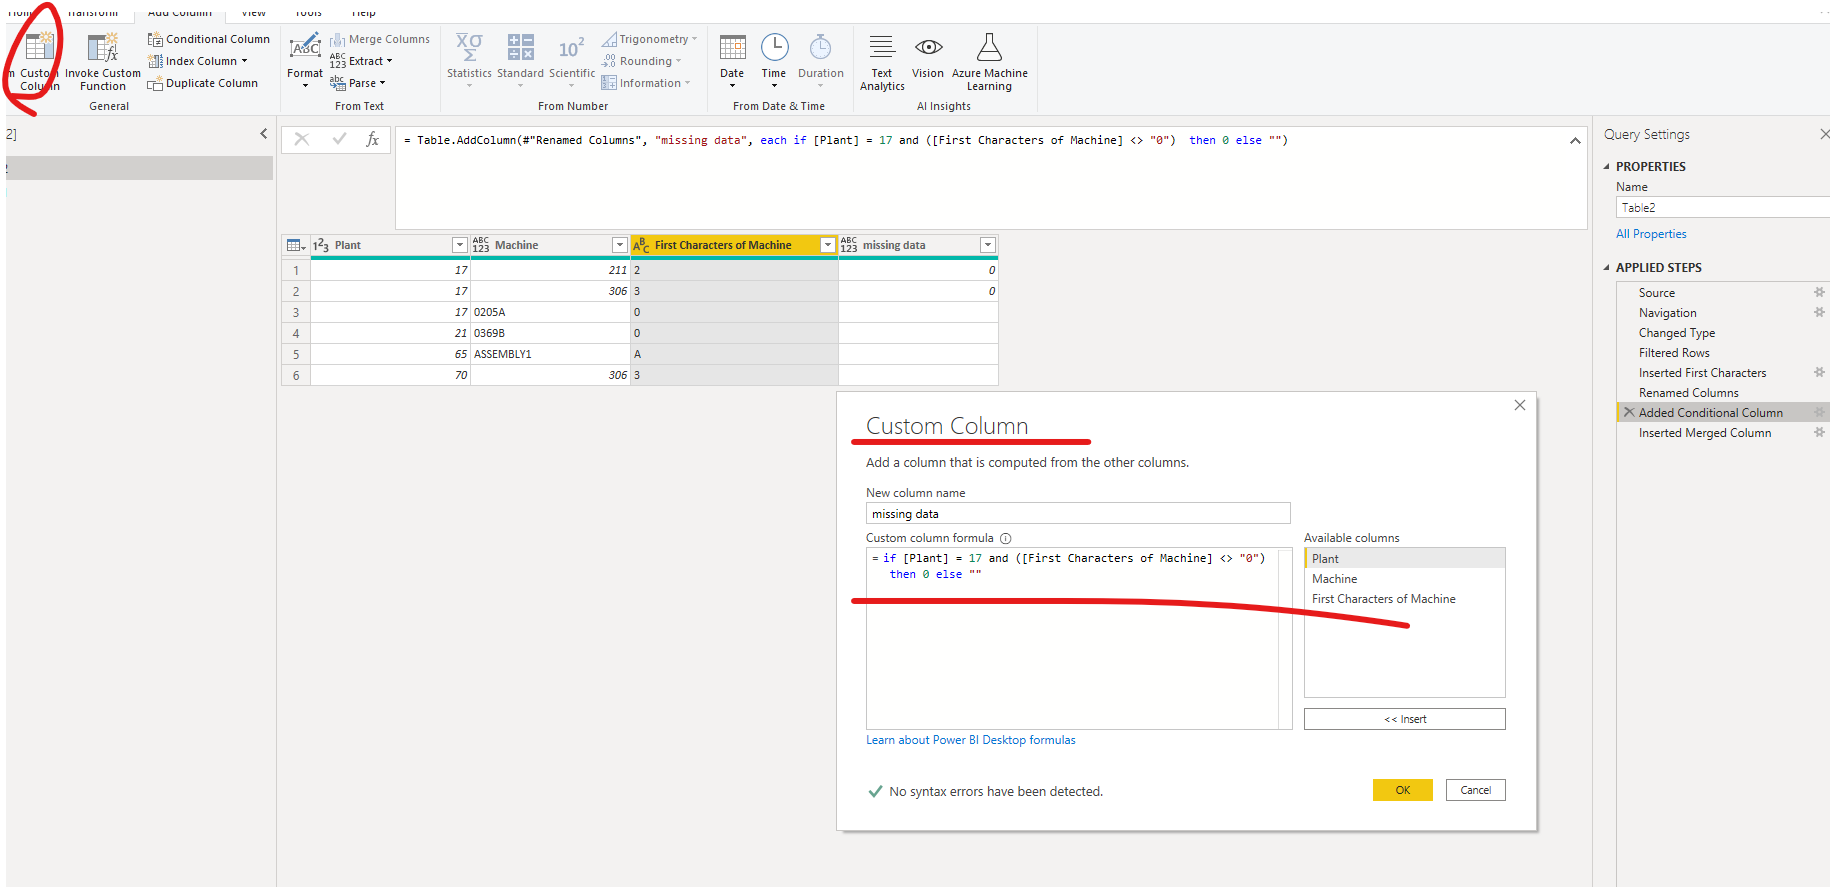Image resolution: width=1830 pixels, height=887 pixels.
Task: Click the Merge Columns command
Action: click(380, 39)
